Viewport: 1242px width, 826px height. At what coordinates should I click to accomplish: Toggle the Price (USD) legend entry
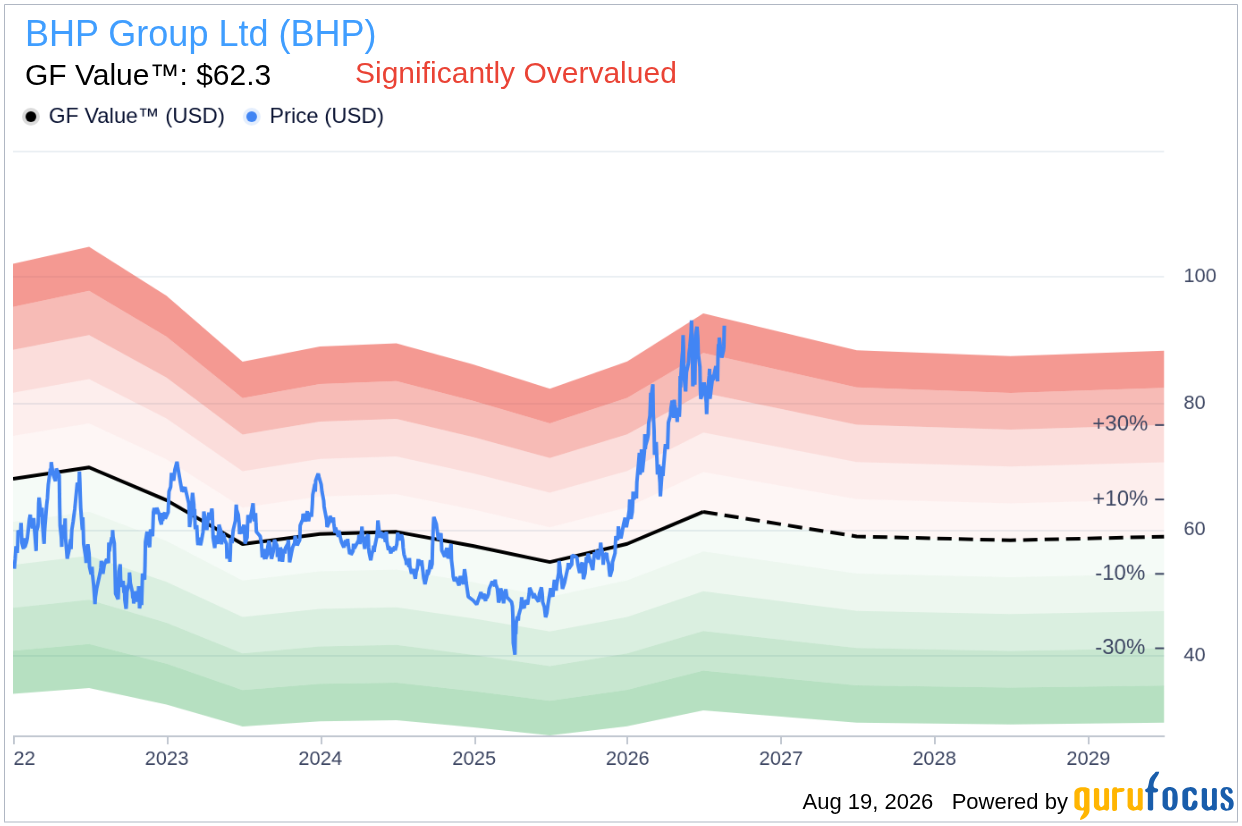pos(314,116)
